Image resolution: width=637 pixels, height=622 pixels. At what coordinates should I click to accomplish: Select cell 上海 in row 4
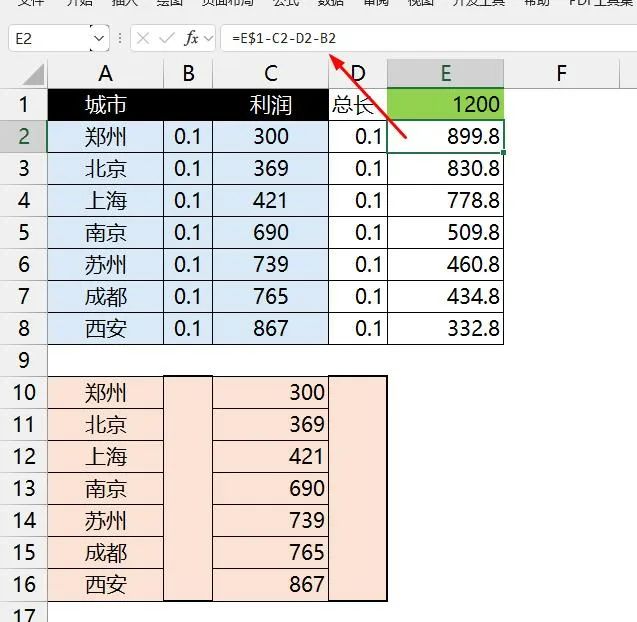coord(106,201)
